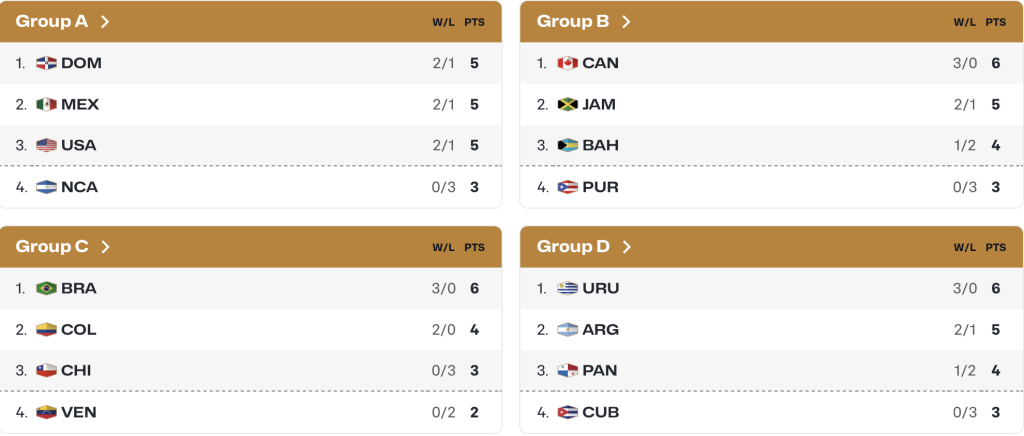Screen dimensions: 1024x436
Task: Click the Argentina flag icon
Action: 568,329
